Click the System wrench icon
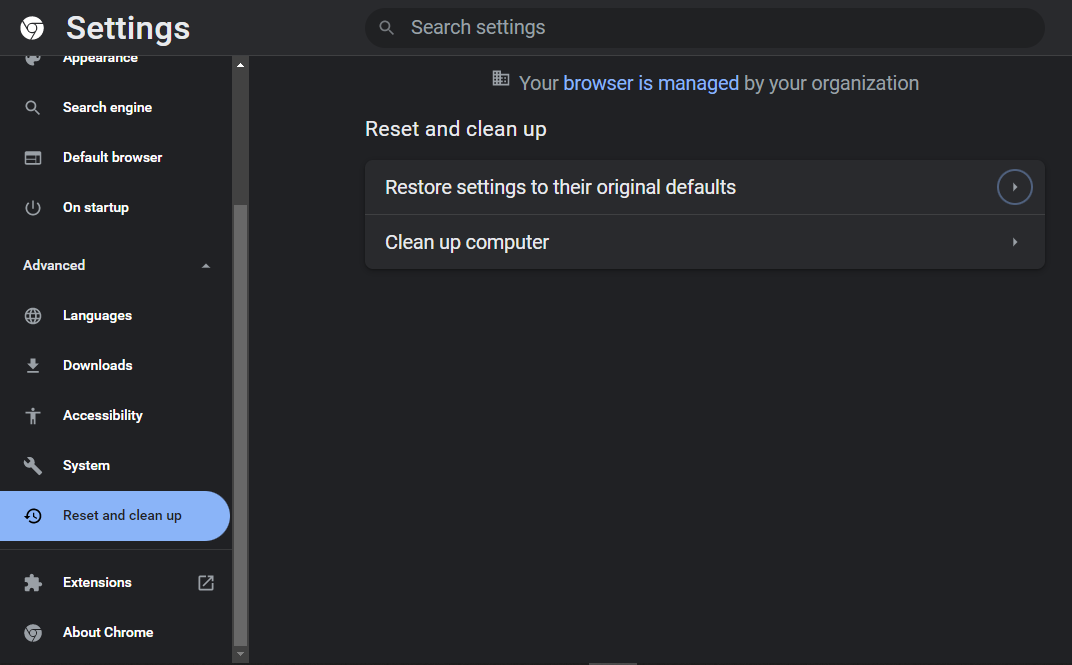The width and height of the screenshot is (1072, 665). point(32,465)
